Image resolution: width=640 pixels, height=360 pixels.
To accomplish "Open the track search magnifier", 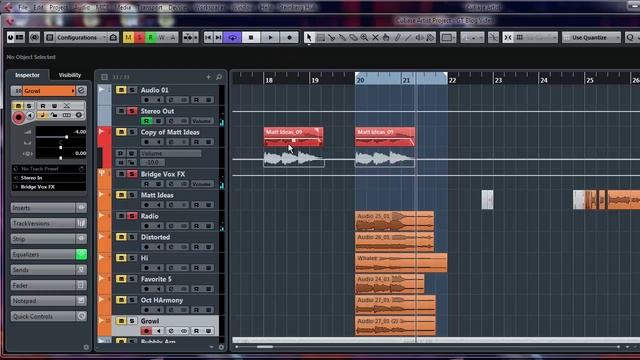I will point(219,77).
